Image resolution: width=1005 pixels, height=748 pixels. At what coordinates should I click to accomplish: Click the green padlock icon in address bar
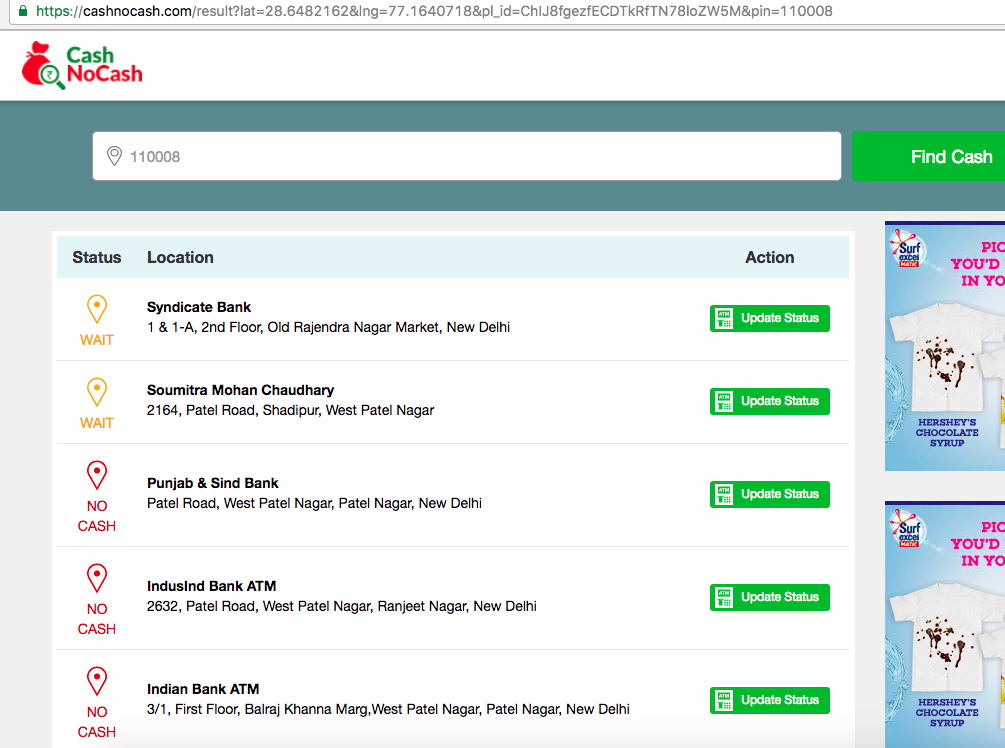tap(23, 11)
